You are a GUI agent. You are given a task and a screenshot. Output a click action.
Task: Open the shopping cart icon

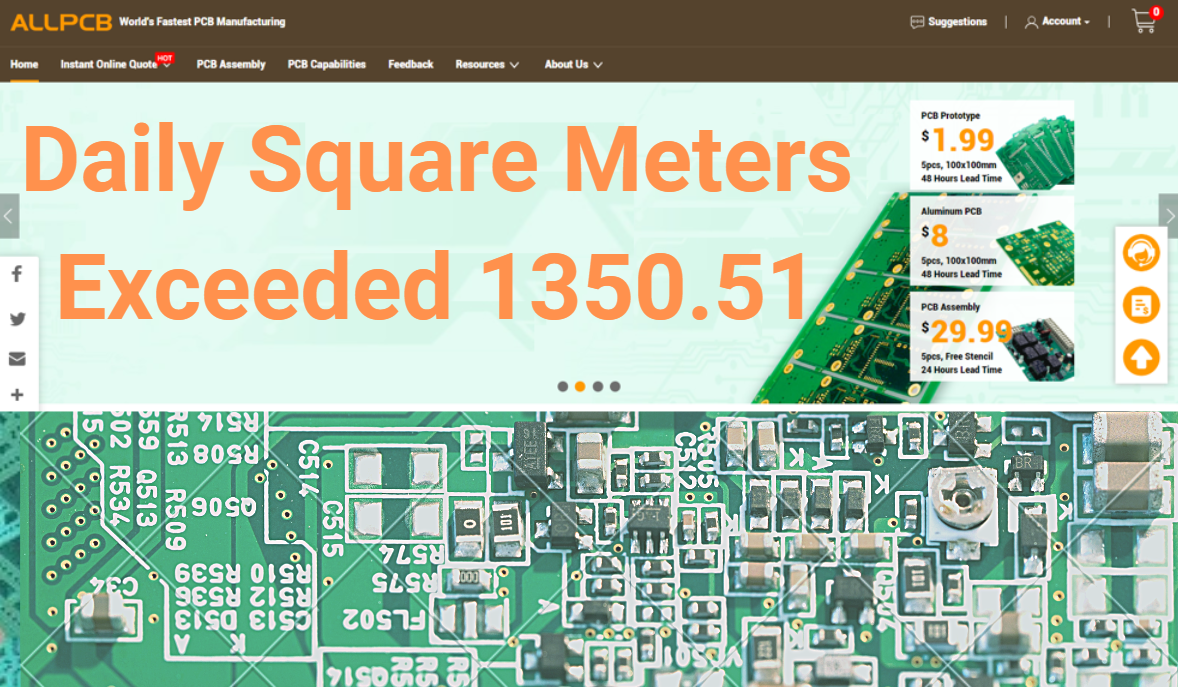point(1143,22)
